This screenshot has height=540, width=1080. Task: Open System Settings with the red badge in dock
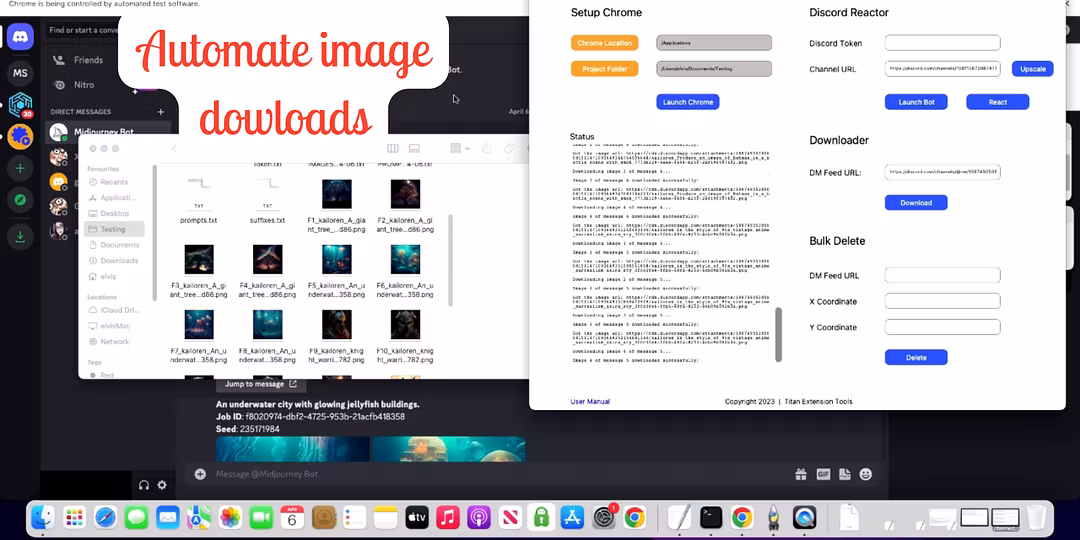coord(604,517)
